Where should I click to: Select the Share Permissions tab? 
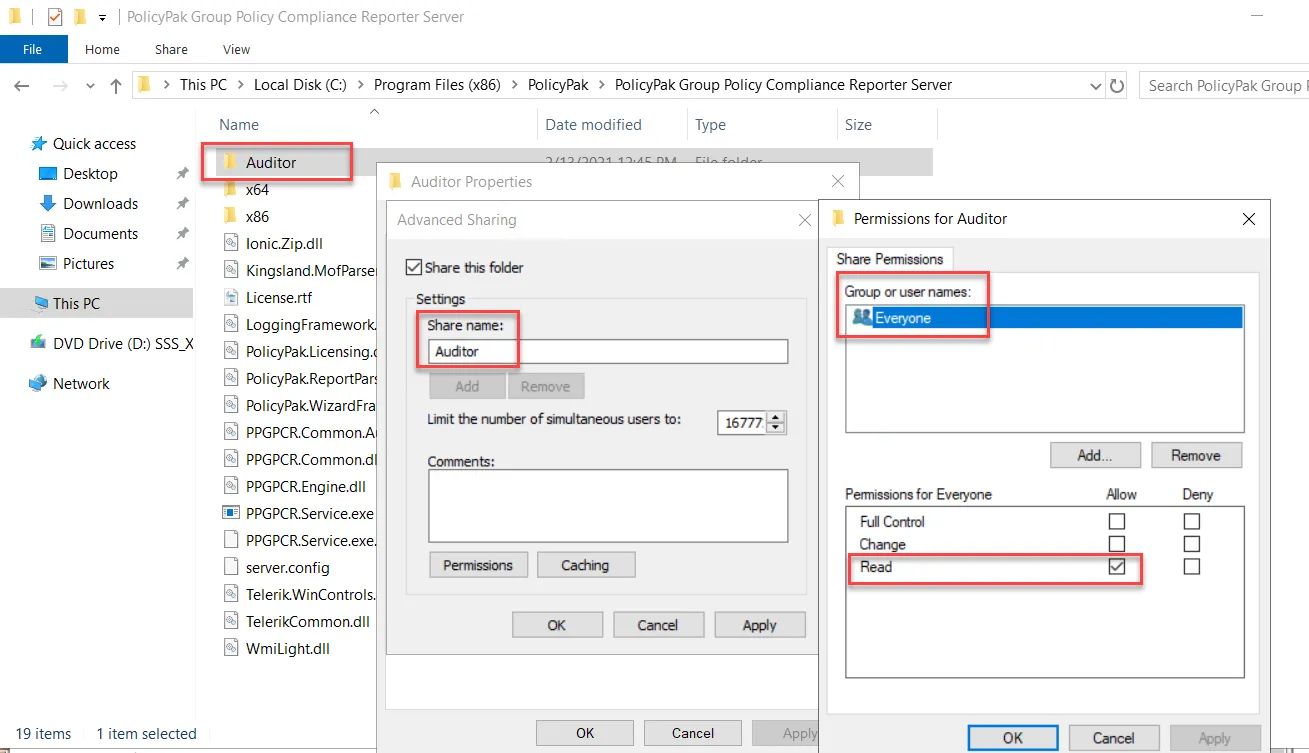[x=890, y=259]
